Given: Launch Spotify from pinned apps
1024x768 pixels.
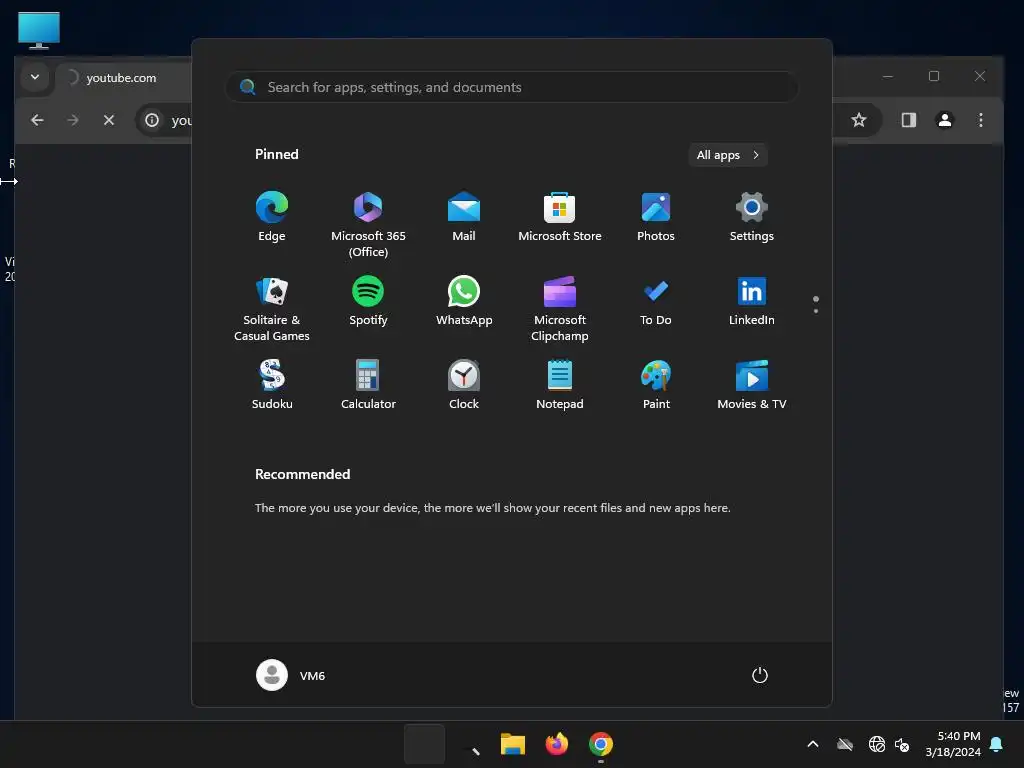Looking at the screenshot, I should 368,301.
